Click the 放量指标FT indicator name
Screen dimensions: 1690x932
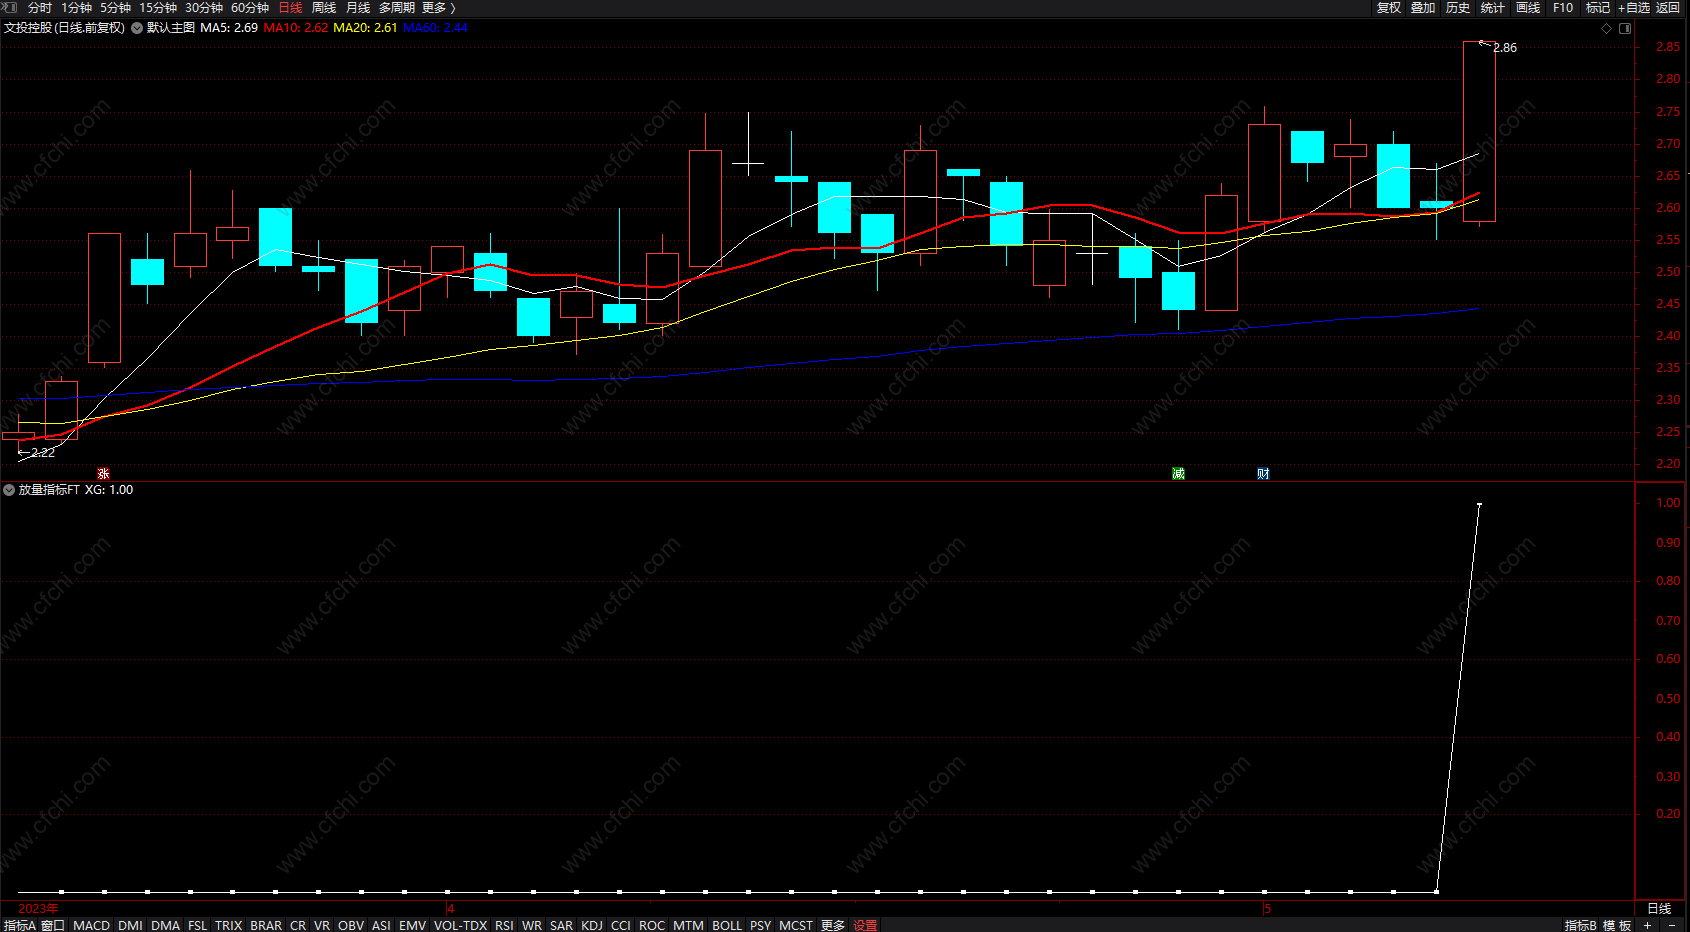point(49,490)
